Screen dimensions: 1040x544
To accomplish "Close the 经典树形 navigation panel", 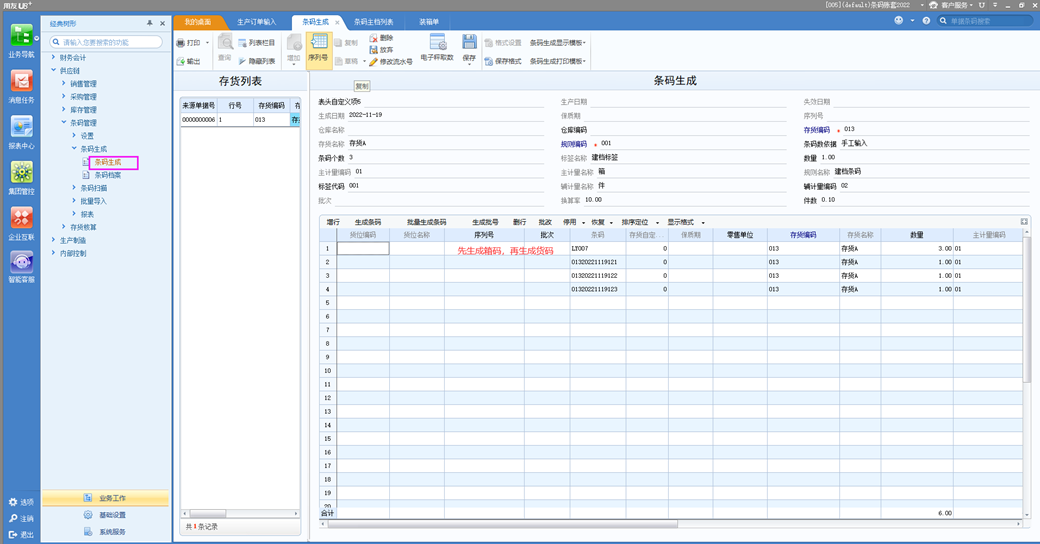I will 162,23.
